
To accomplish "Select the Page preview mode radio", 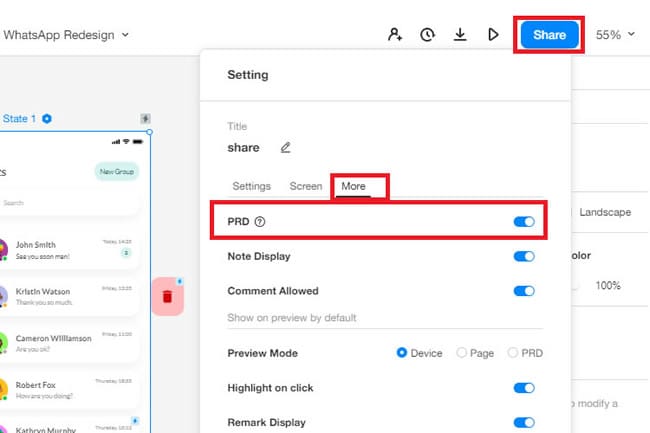I will (x=461, y=353).
